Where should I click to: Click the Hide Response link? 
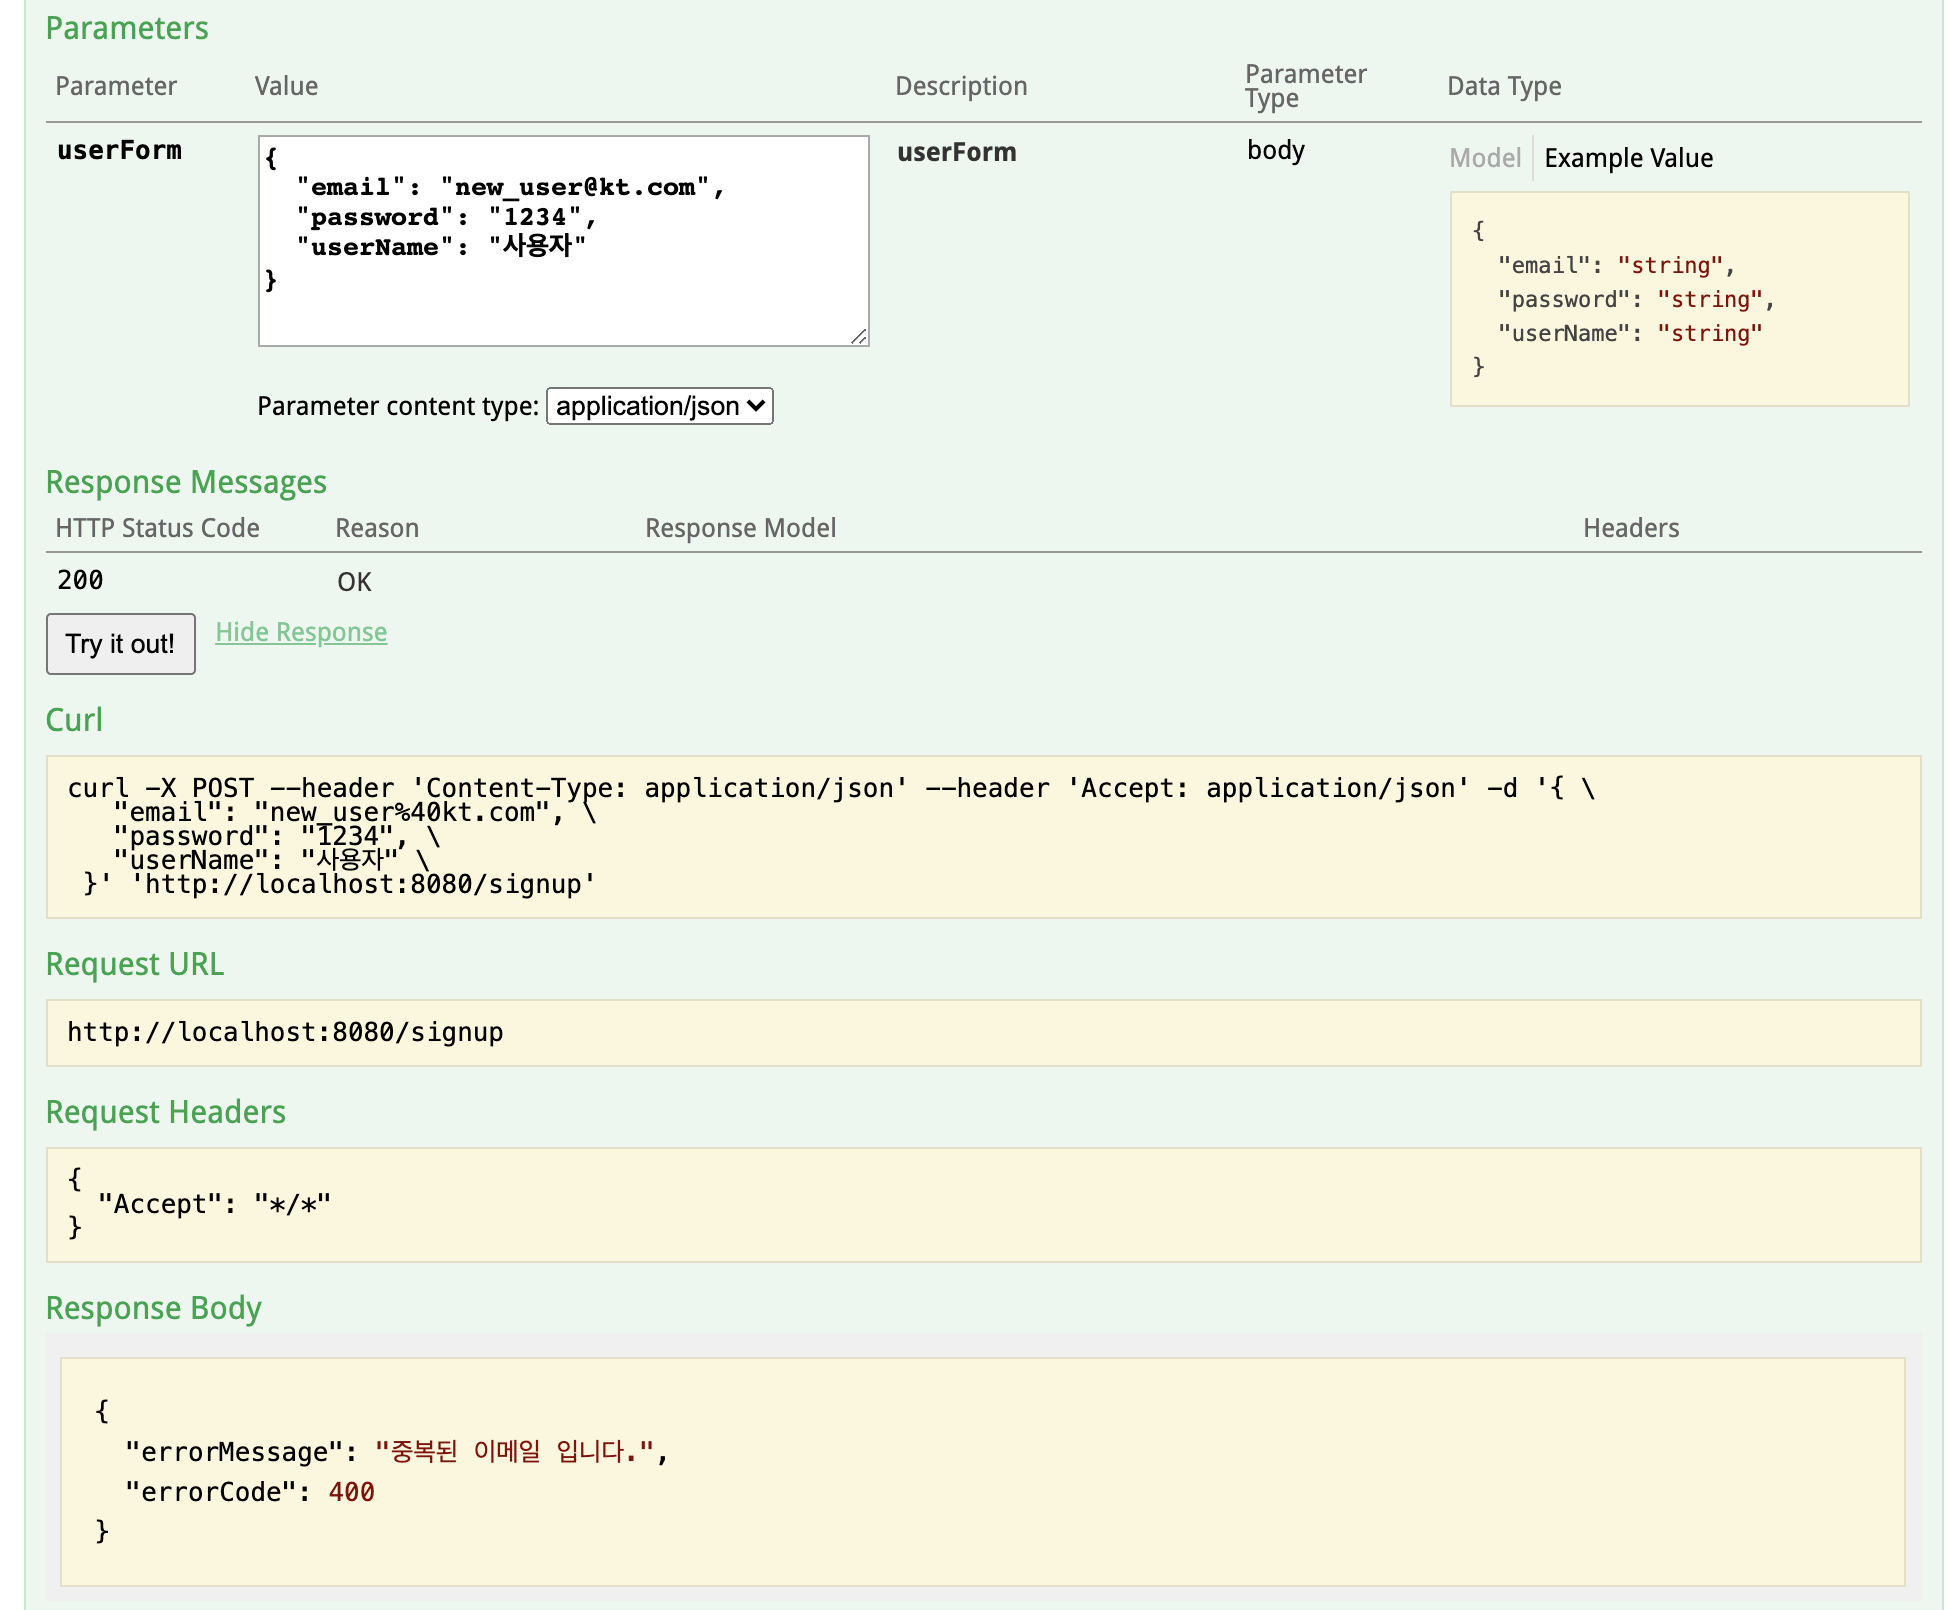pyautogui.click(x=301, y=632)
